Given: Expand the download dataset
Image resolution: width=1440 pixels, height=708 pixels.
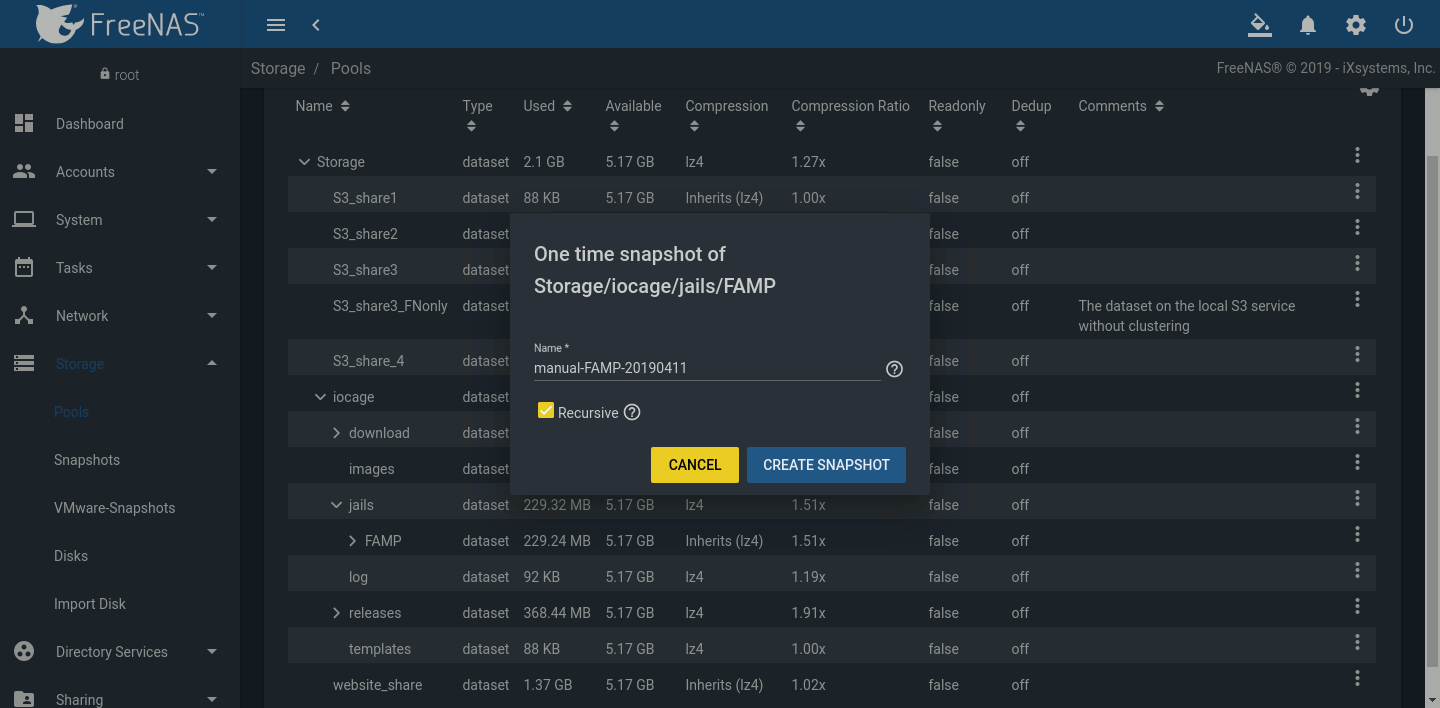Looking at the screenshot, I should [x=336, y=433].
